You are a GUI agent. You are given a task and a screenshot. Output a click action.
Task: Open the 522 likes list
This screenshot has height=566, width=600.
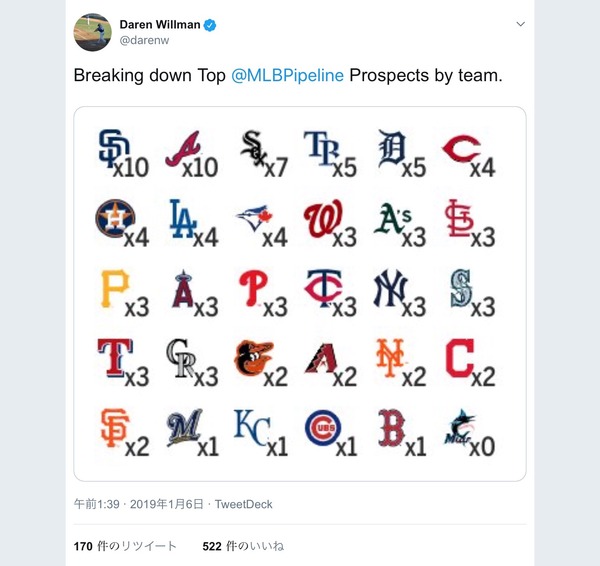tap(243, 546)
